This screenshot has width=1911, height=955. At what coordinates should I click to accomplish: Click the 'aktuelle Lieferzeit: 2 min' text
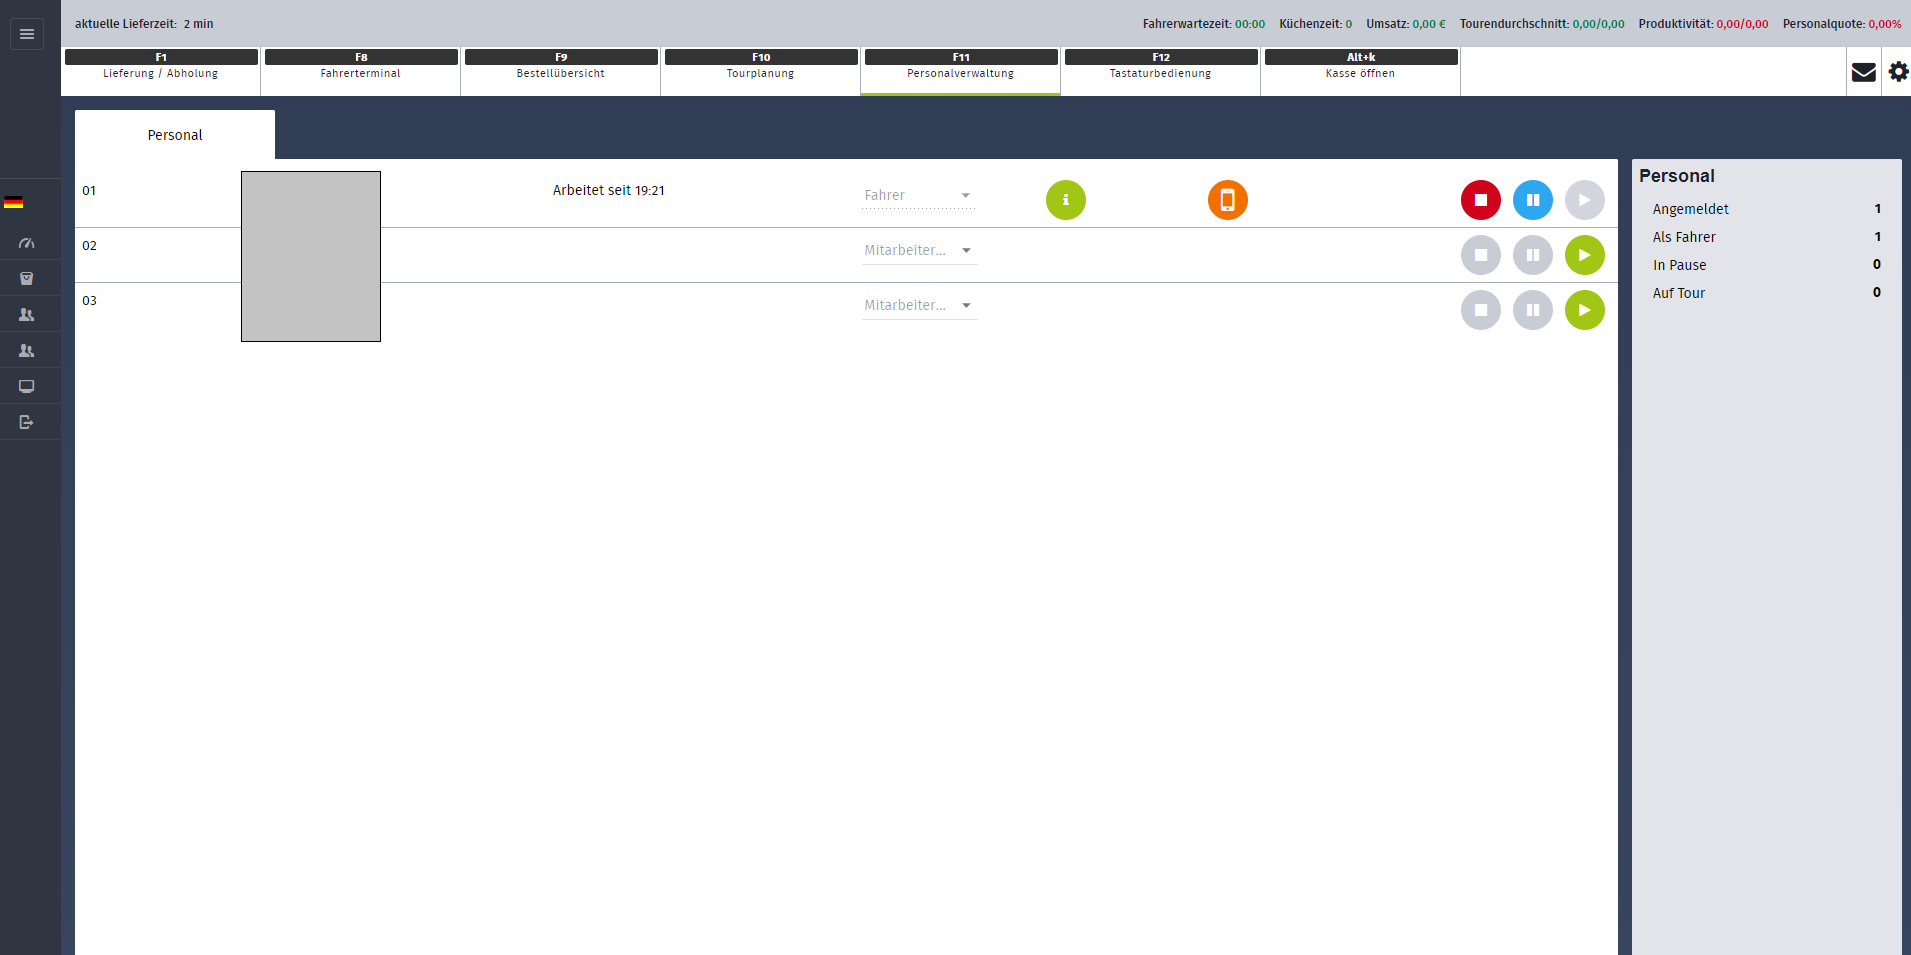coord(144,24)
